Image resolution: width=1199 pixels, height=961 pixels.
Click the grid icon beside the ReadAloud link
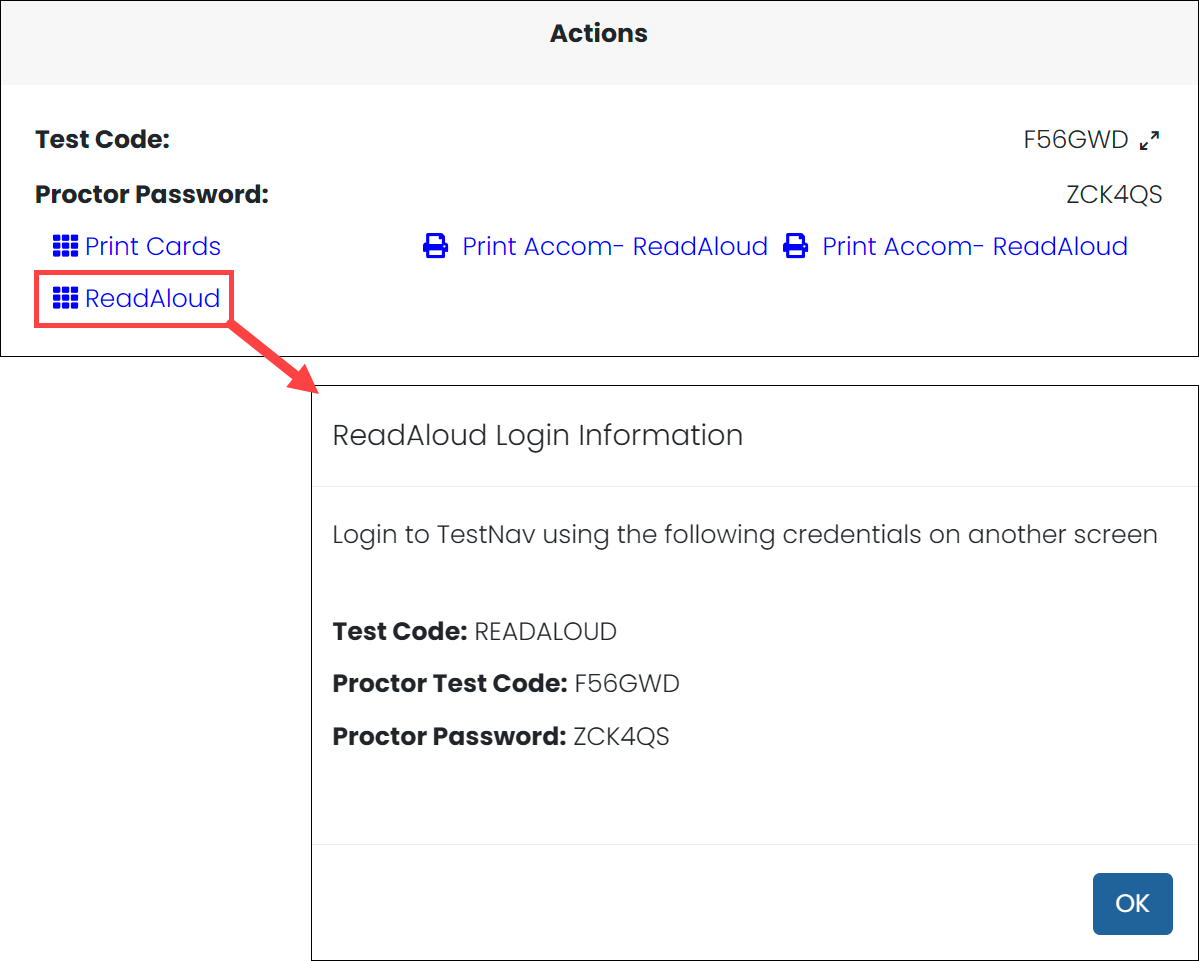(x=65, y=298)
